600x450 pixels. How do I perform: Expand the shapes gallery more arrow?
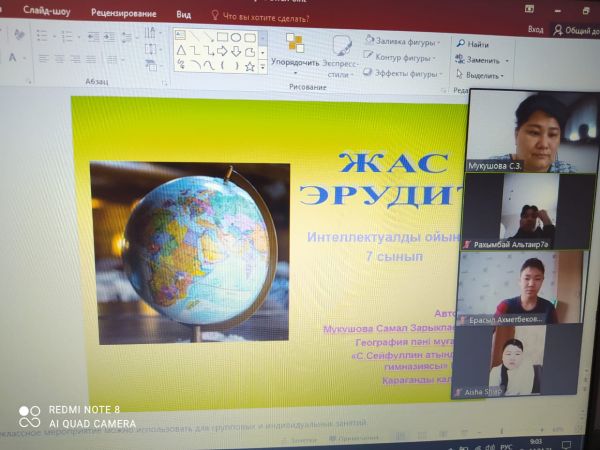[263, 68]
